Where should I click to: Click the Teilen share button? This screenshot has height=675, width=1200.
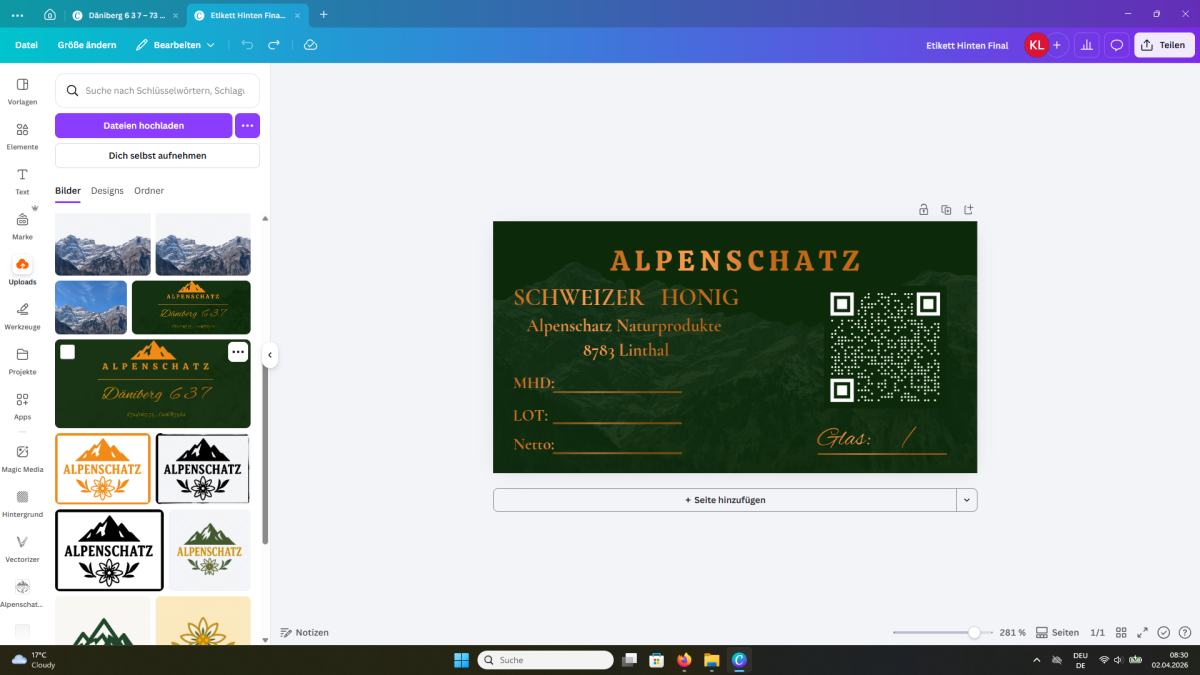(1163, 45)
